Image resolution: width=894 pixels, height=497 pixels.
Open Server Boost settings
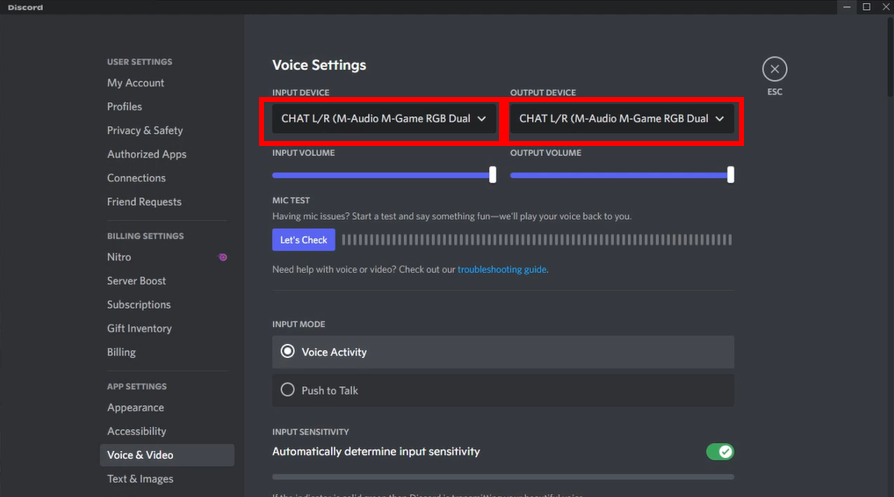tap(136, 281)
